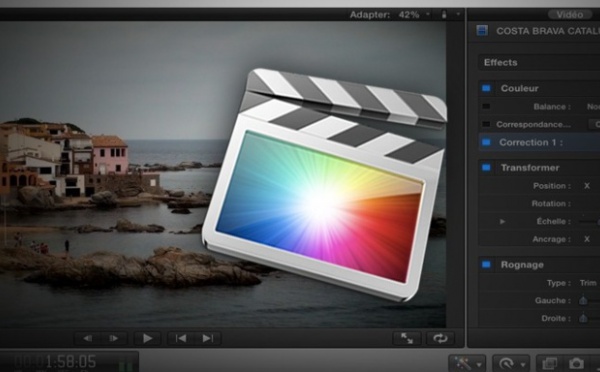Click the clip icon beside COSTA BRAVA

[x=482, y=30]
